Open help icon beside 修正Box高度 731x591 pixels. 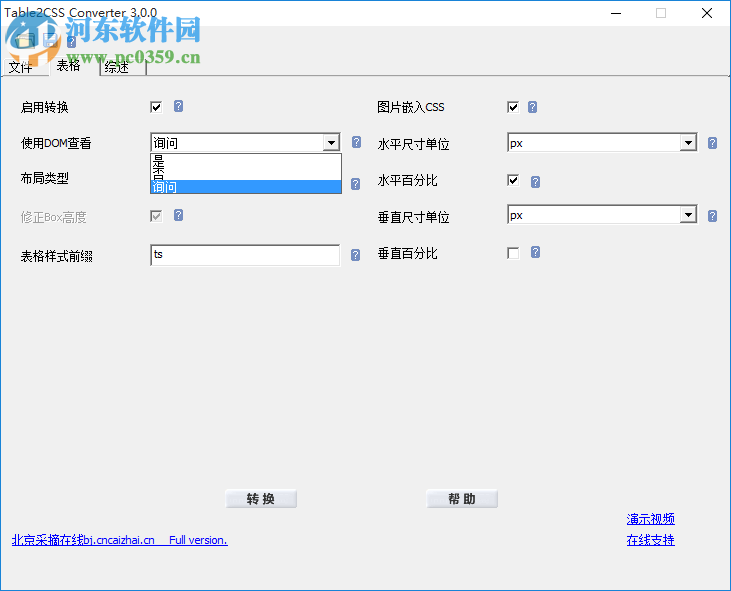(179, 215)
